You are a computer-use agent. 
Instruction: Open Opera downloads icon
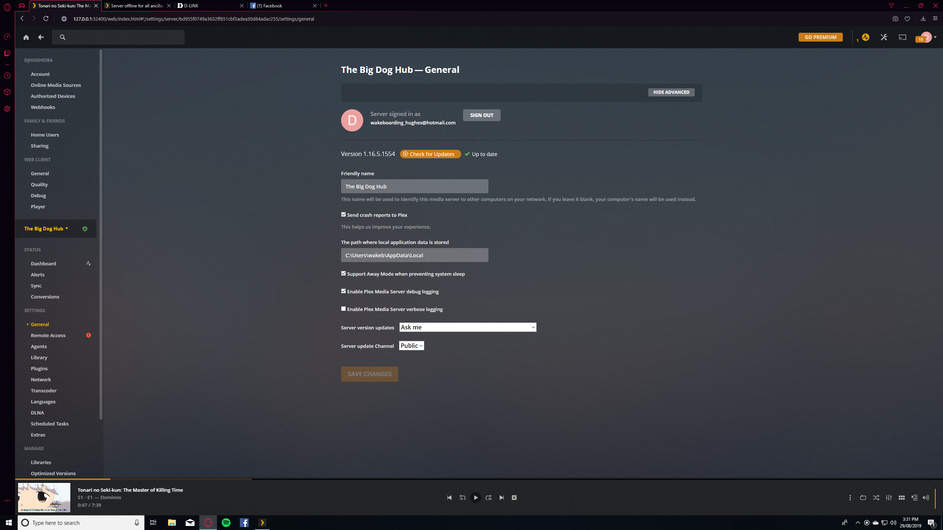(923, 19)
